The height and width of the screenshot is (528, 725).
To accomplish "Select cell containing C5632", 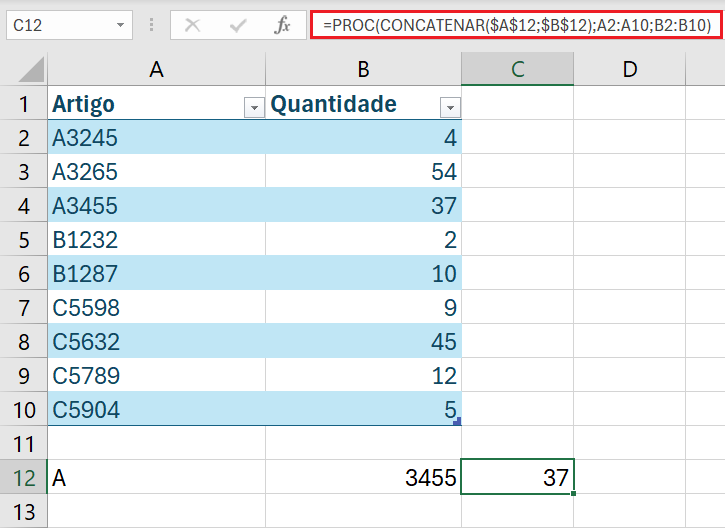I will [156, 341].
